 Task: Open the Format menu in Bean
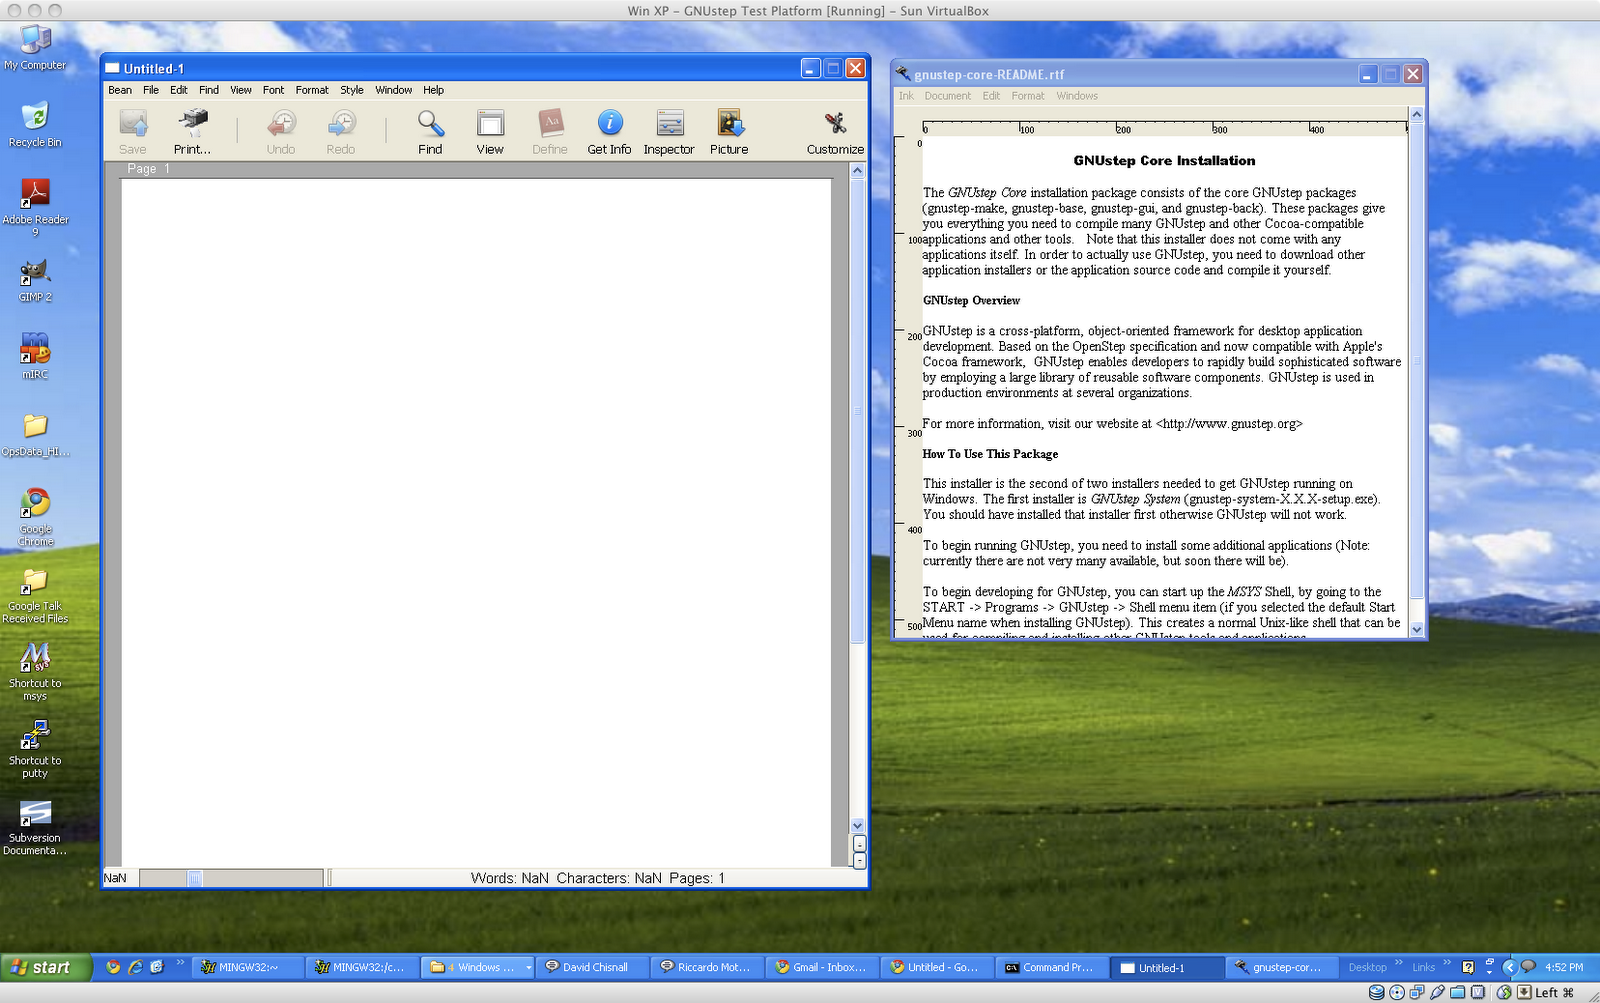[311, 90]
